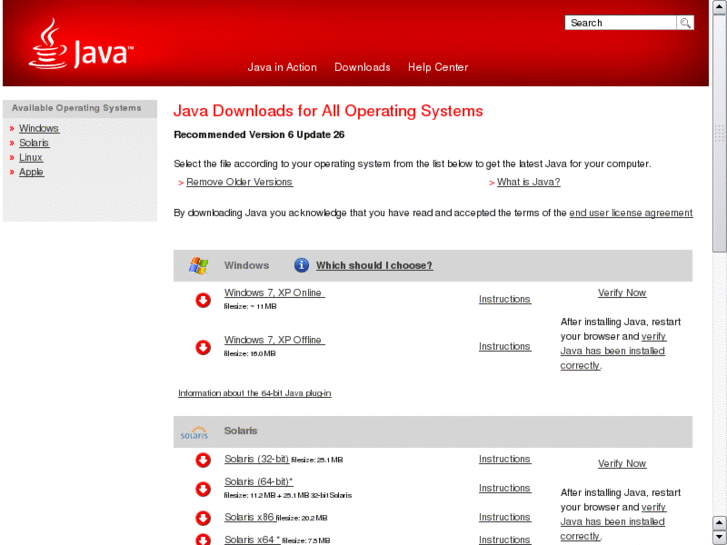Open Instructions for Windows 7, XP Online
727x545 pixels.
click(x=505, y=299)
